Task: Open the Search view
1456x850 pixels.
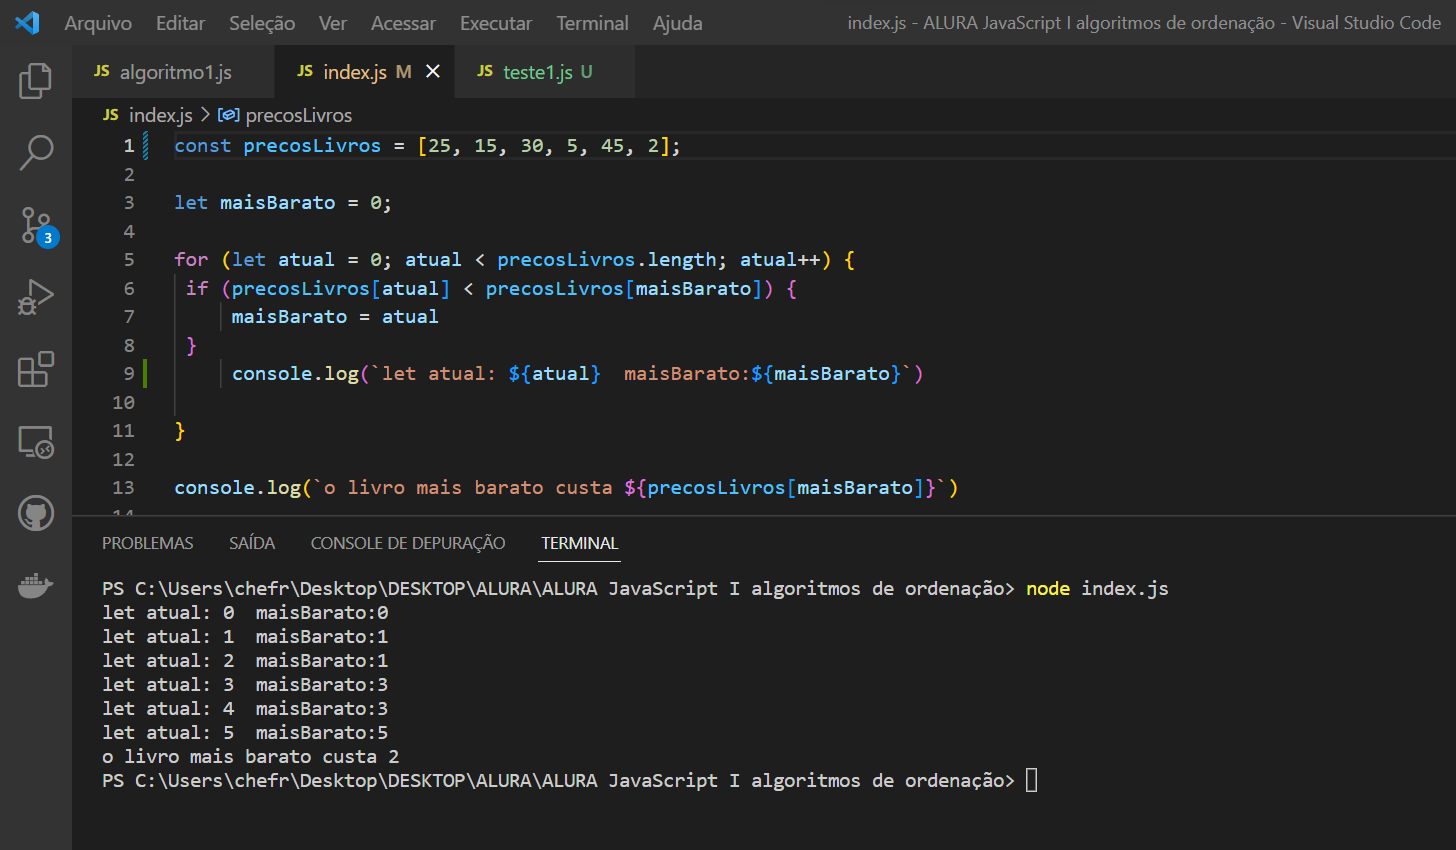Action: (x=36, y=153)
